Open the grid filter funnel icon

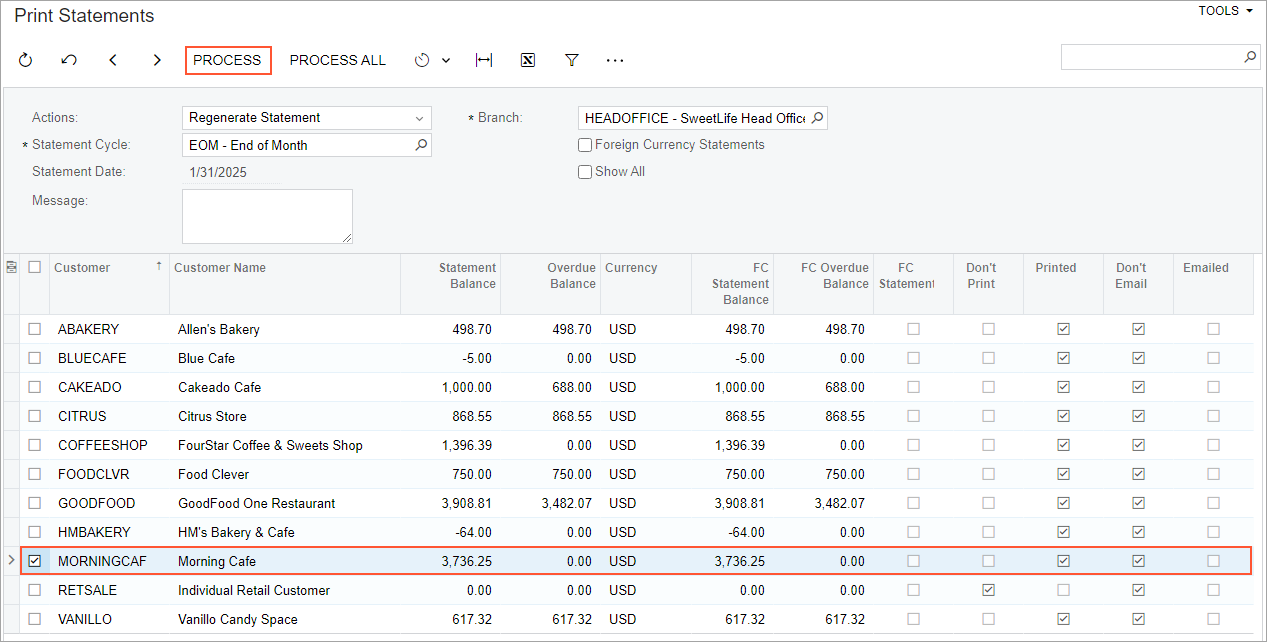coord(572,60)
